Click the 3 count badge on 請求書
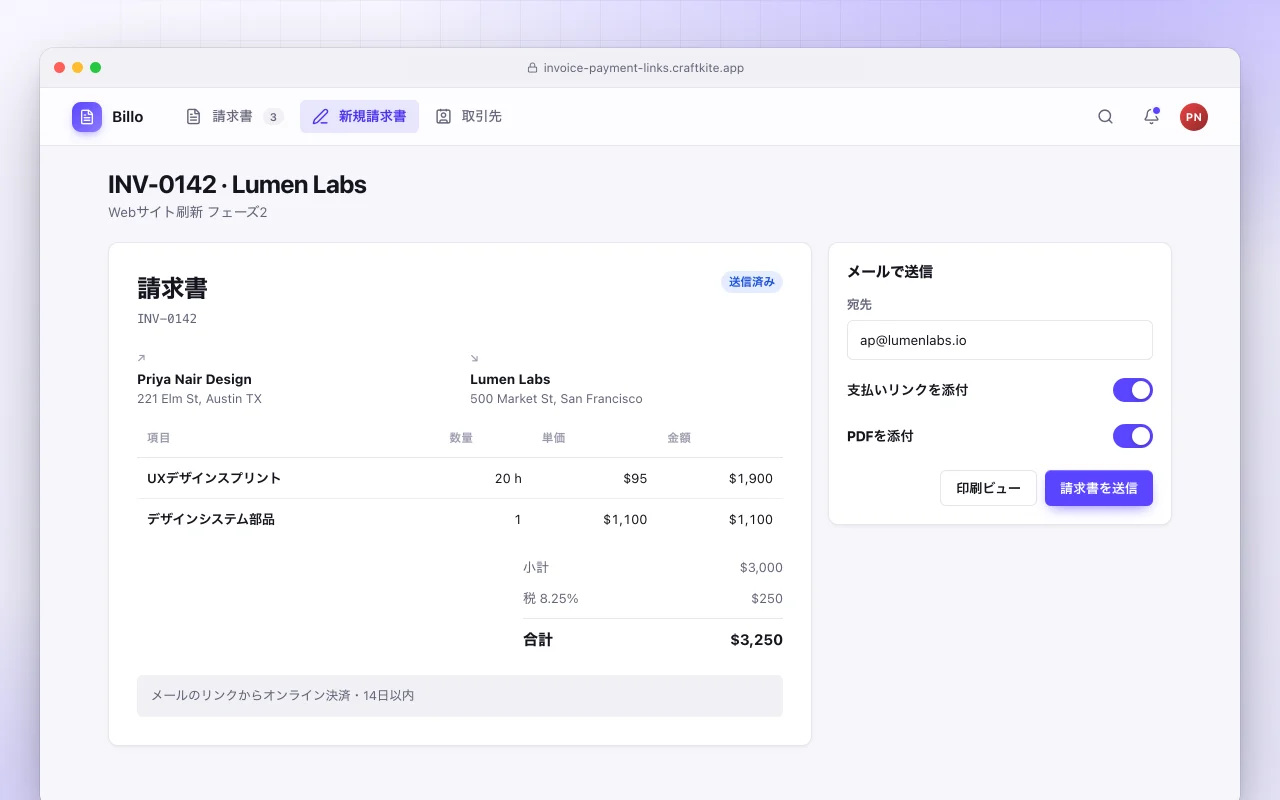The height and width of the screenshot is (800, 1280). [273, 117]
